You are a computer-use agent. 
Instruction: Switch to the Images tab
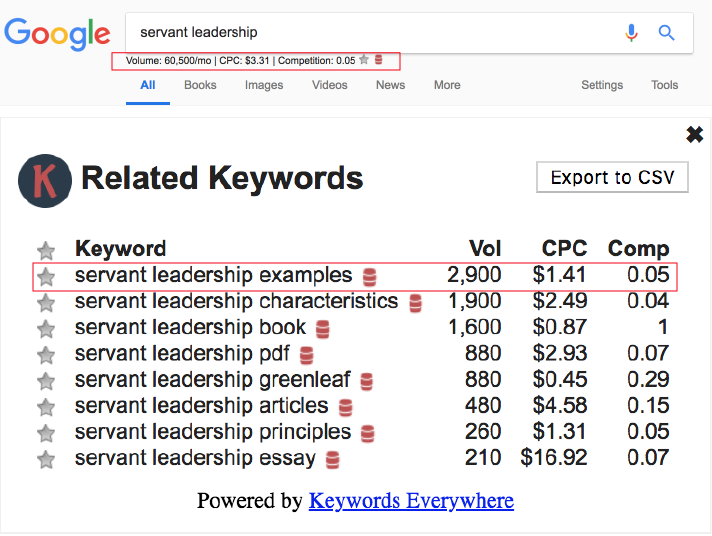[264, 85]
